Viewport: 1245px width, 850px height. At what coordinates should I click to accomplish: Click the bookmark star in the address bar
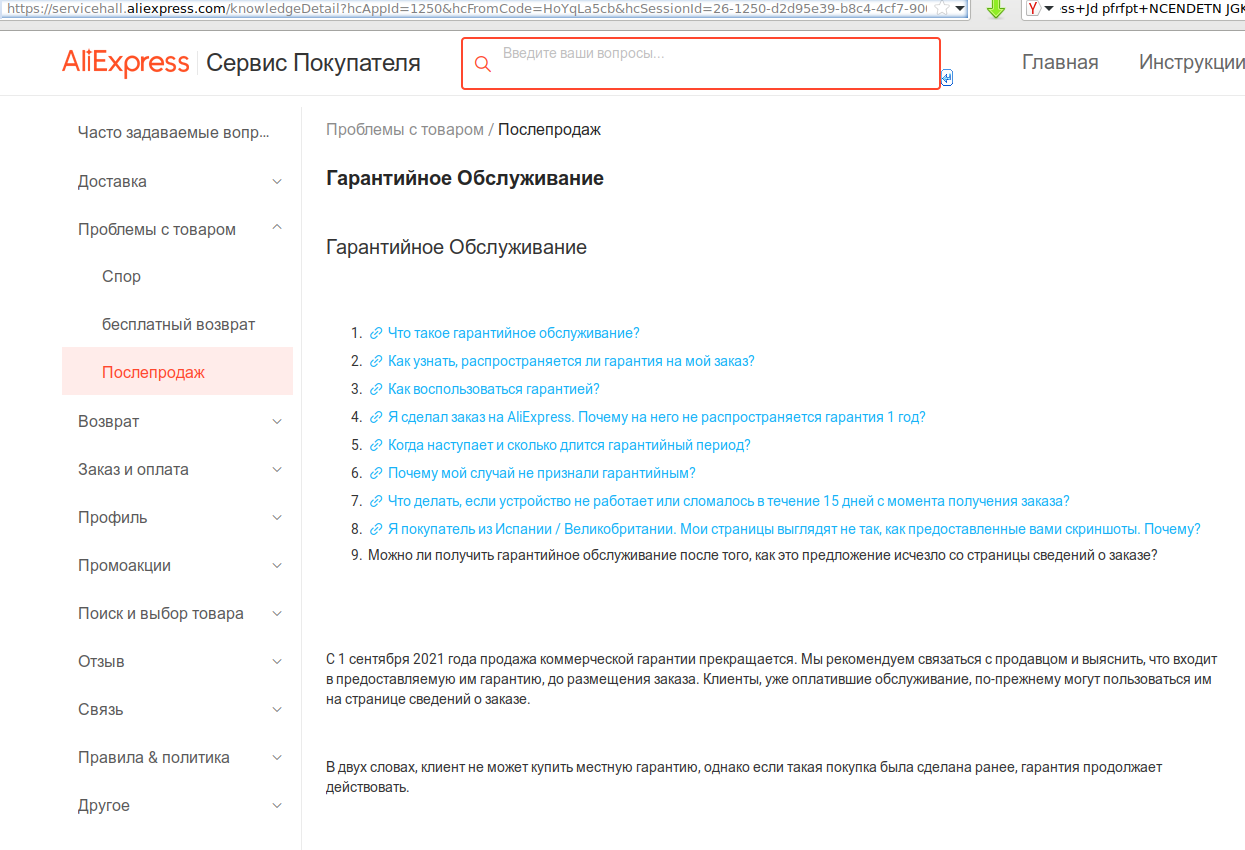click(x=941, y=8)
